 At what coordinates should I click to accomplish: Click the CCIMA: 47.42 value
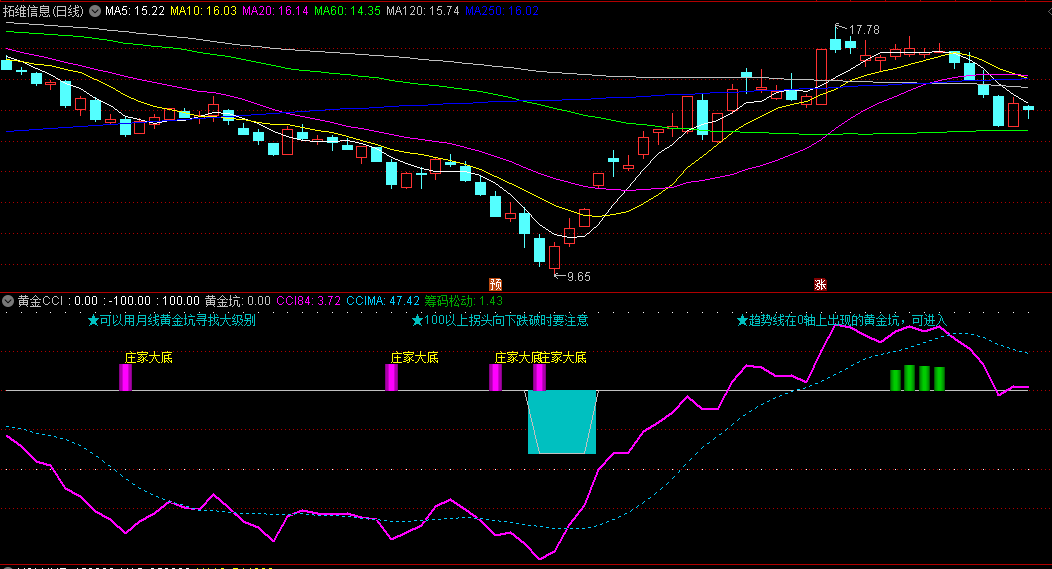[383, 301]
